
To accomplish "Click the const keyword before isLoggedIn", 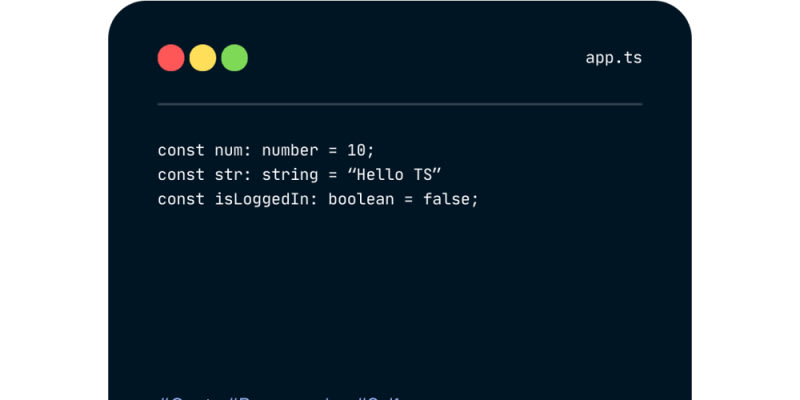I will [181, 199].
